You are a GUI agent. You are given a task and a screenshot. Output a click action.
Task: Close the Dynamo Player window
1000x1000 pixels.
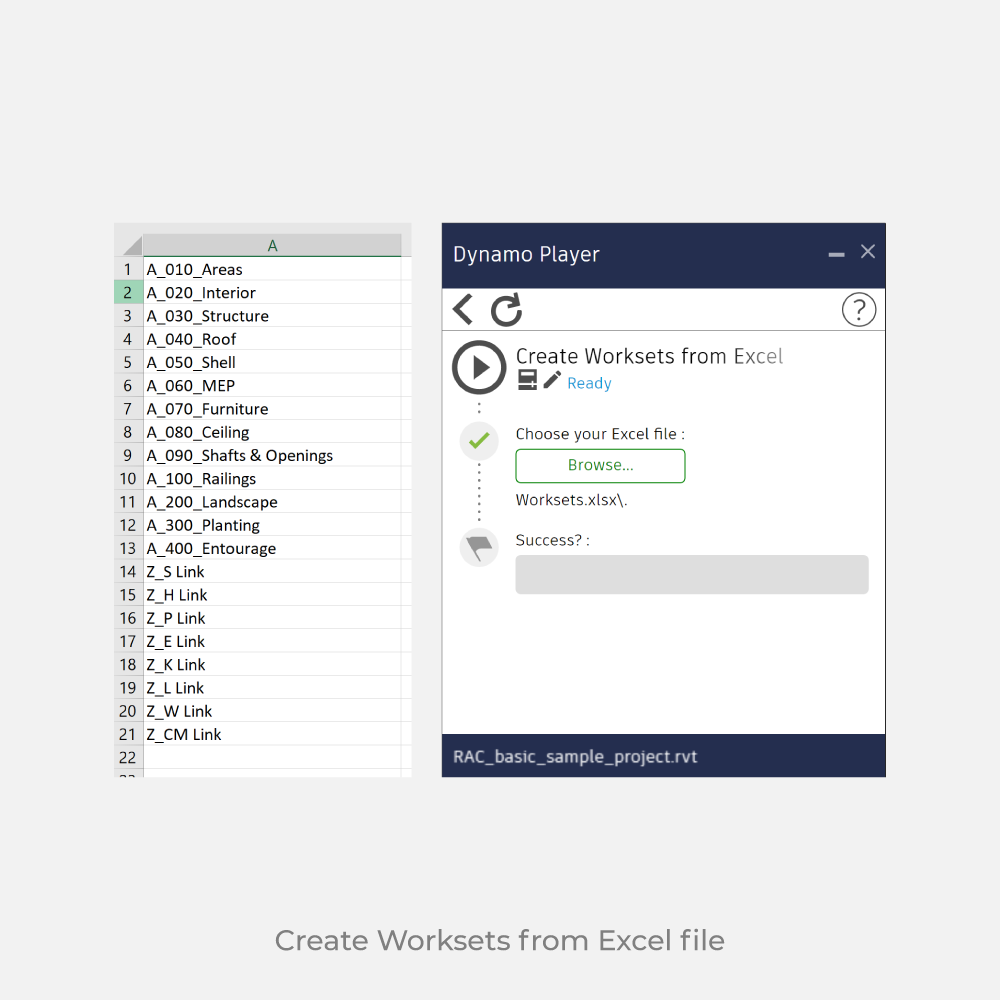coord(867,251)
